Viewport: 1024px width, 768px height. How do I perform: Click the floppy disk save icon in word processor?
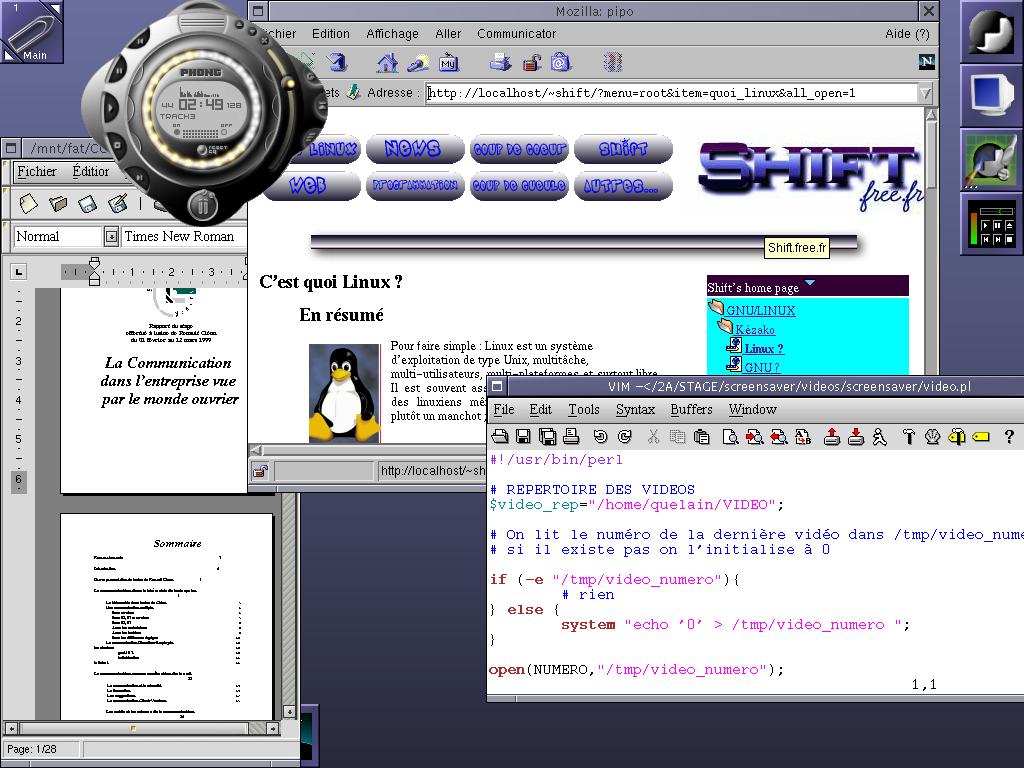click(x=88, y=204)
